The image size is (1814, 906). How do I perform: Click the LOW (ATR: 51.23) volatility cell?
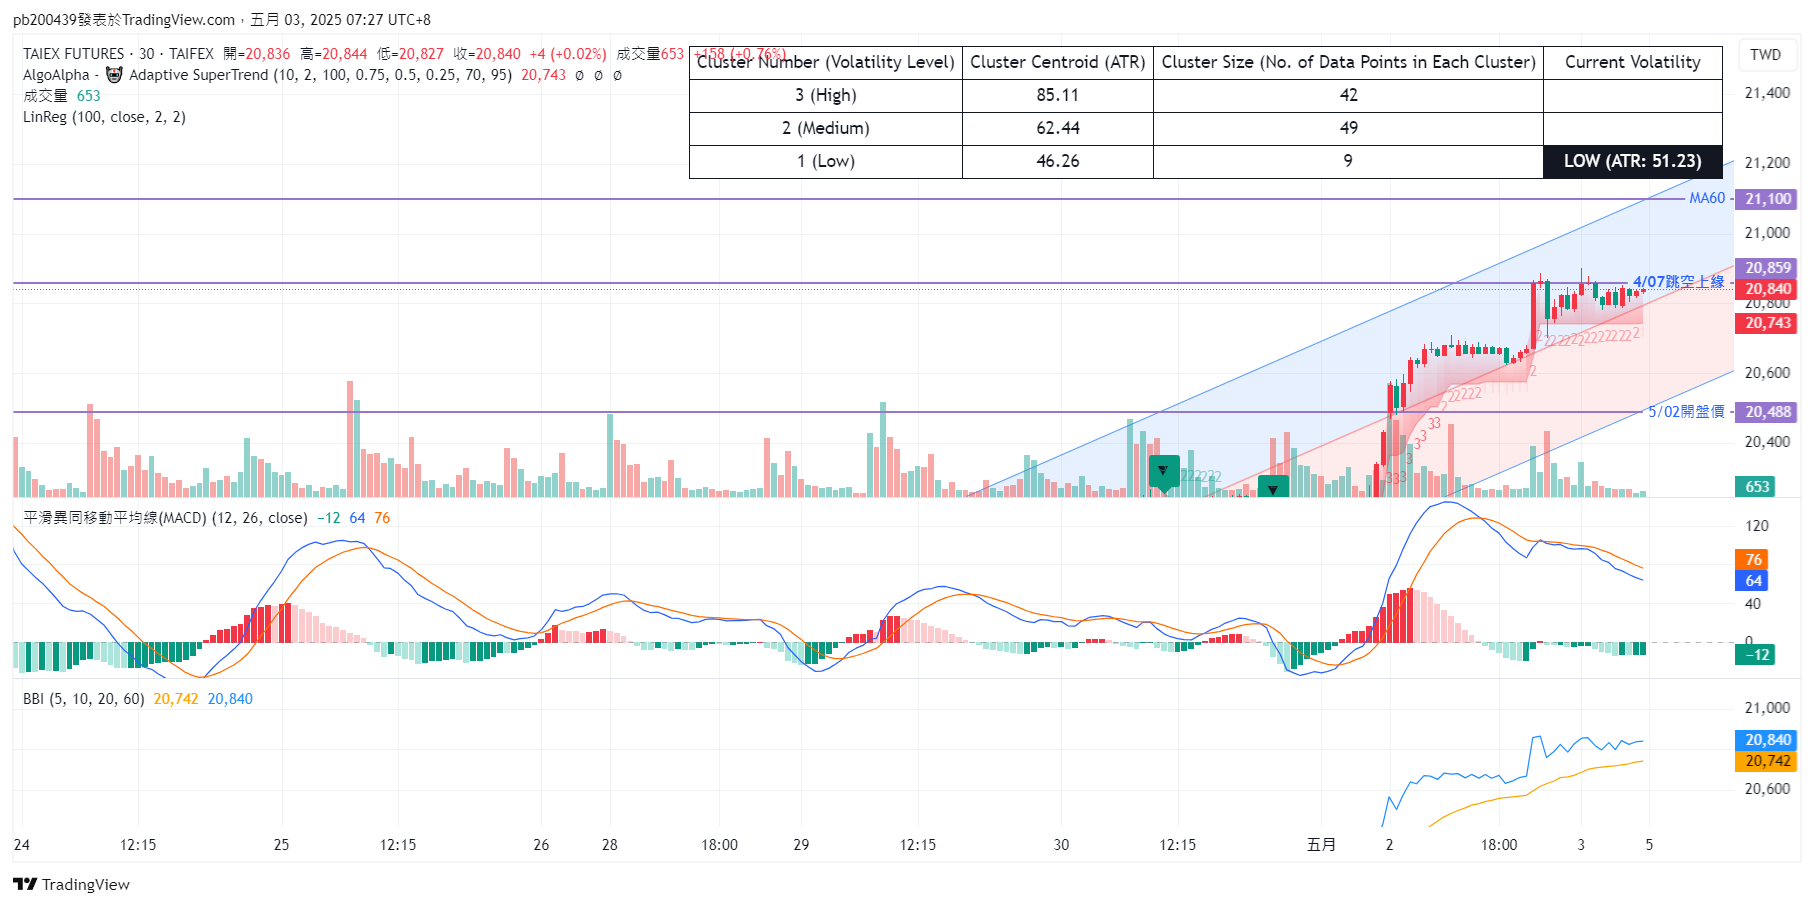[1632, 161]
